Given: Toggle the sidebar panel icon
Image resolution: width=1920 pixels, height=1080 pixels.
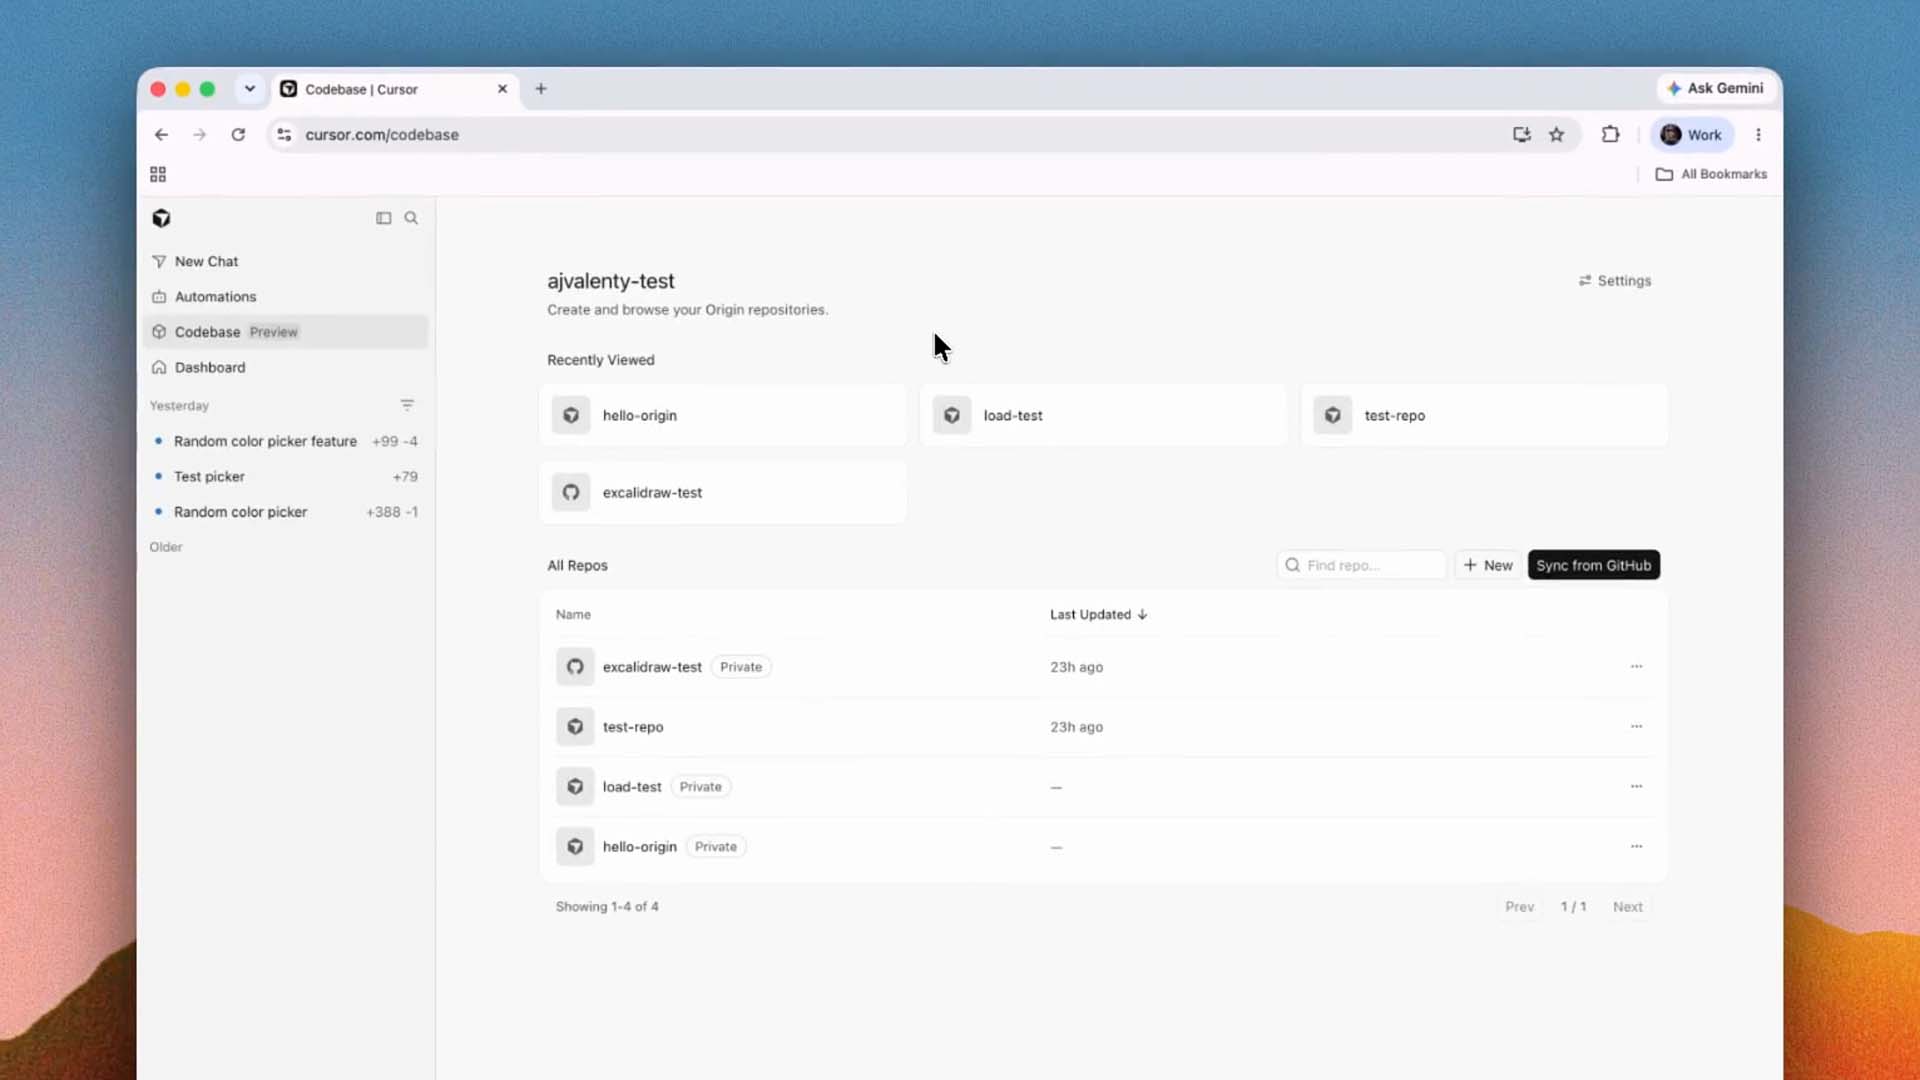Looking at the screenshot, I should [383, 218].
